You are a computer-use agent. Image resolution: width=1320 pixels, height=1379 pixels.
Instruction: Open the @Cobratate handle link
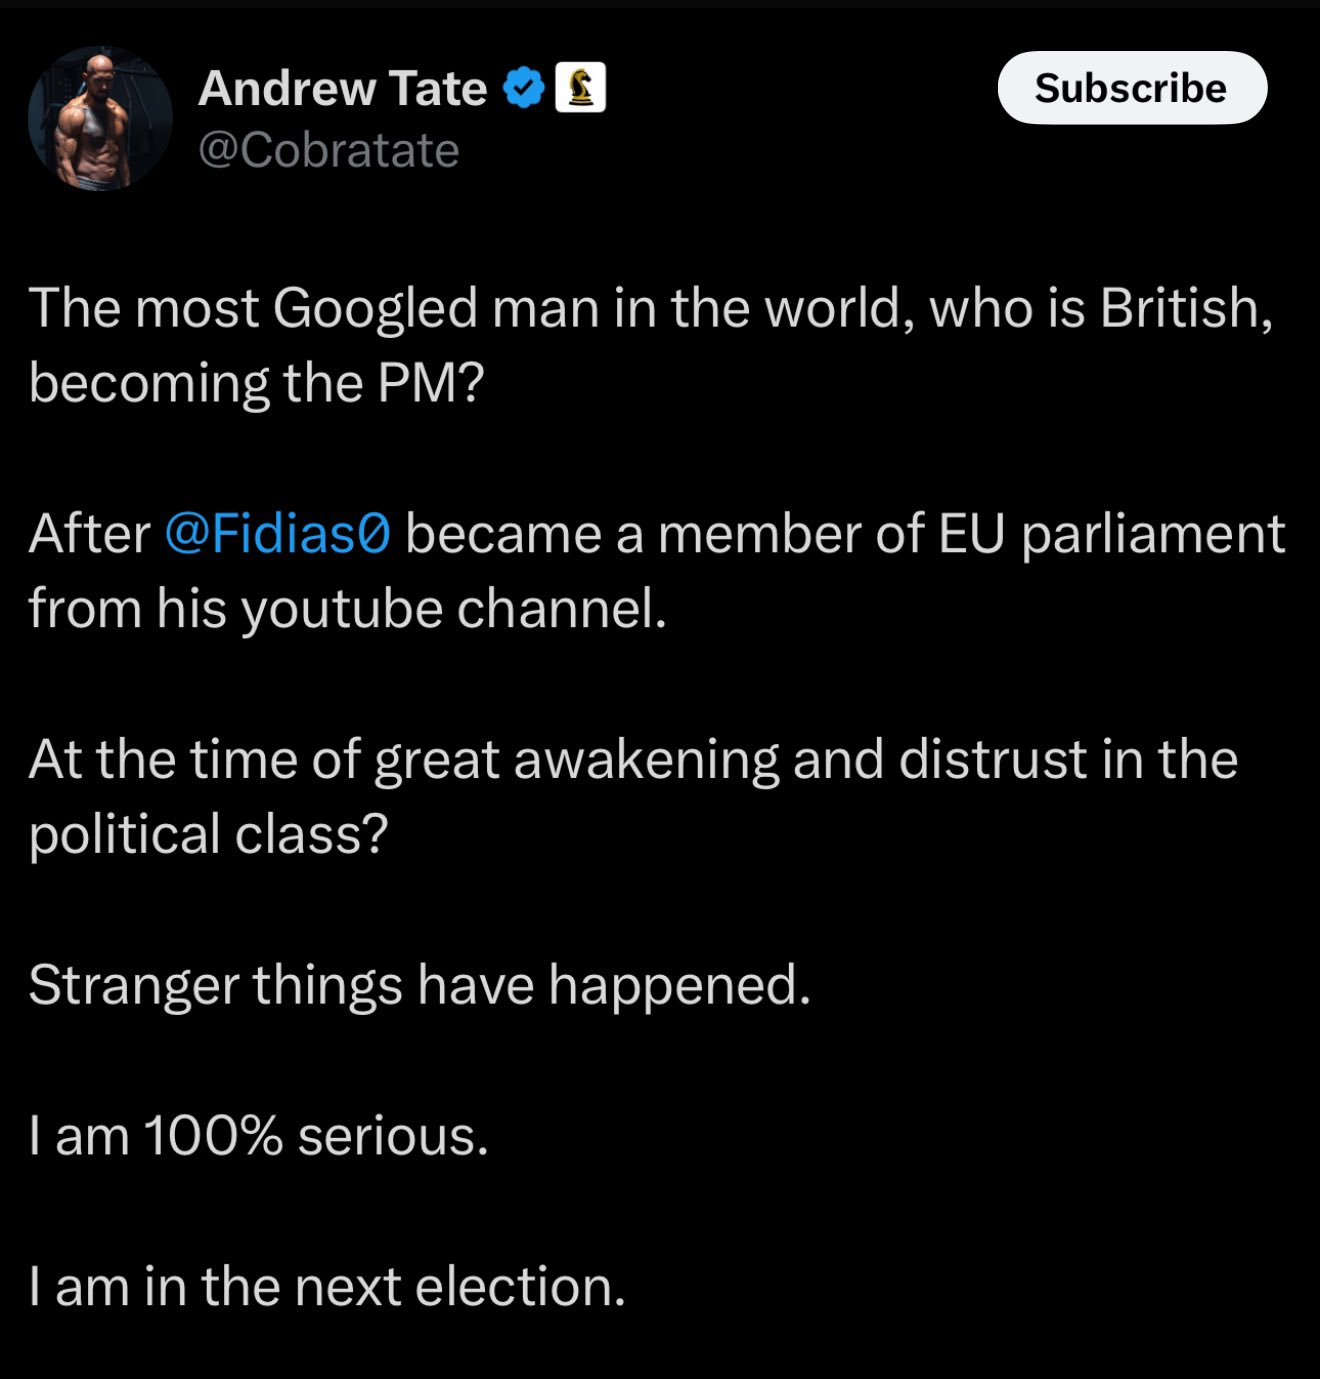(x=329, y=151)
